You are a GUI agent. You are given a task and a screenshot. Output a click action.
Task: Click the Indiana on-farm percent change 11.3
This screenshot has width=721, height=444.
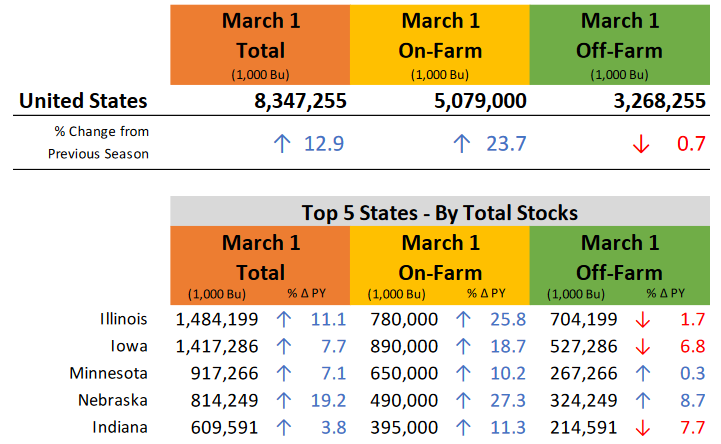tap(508, 428)
